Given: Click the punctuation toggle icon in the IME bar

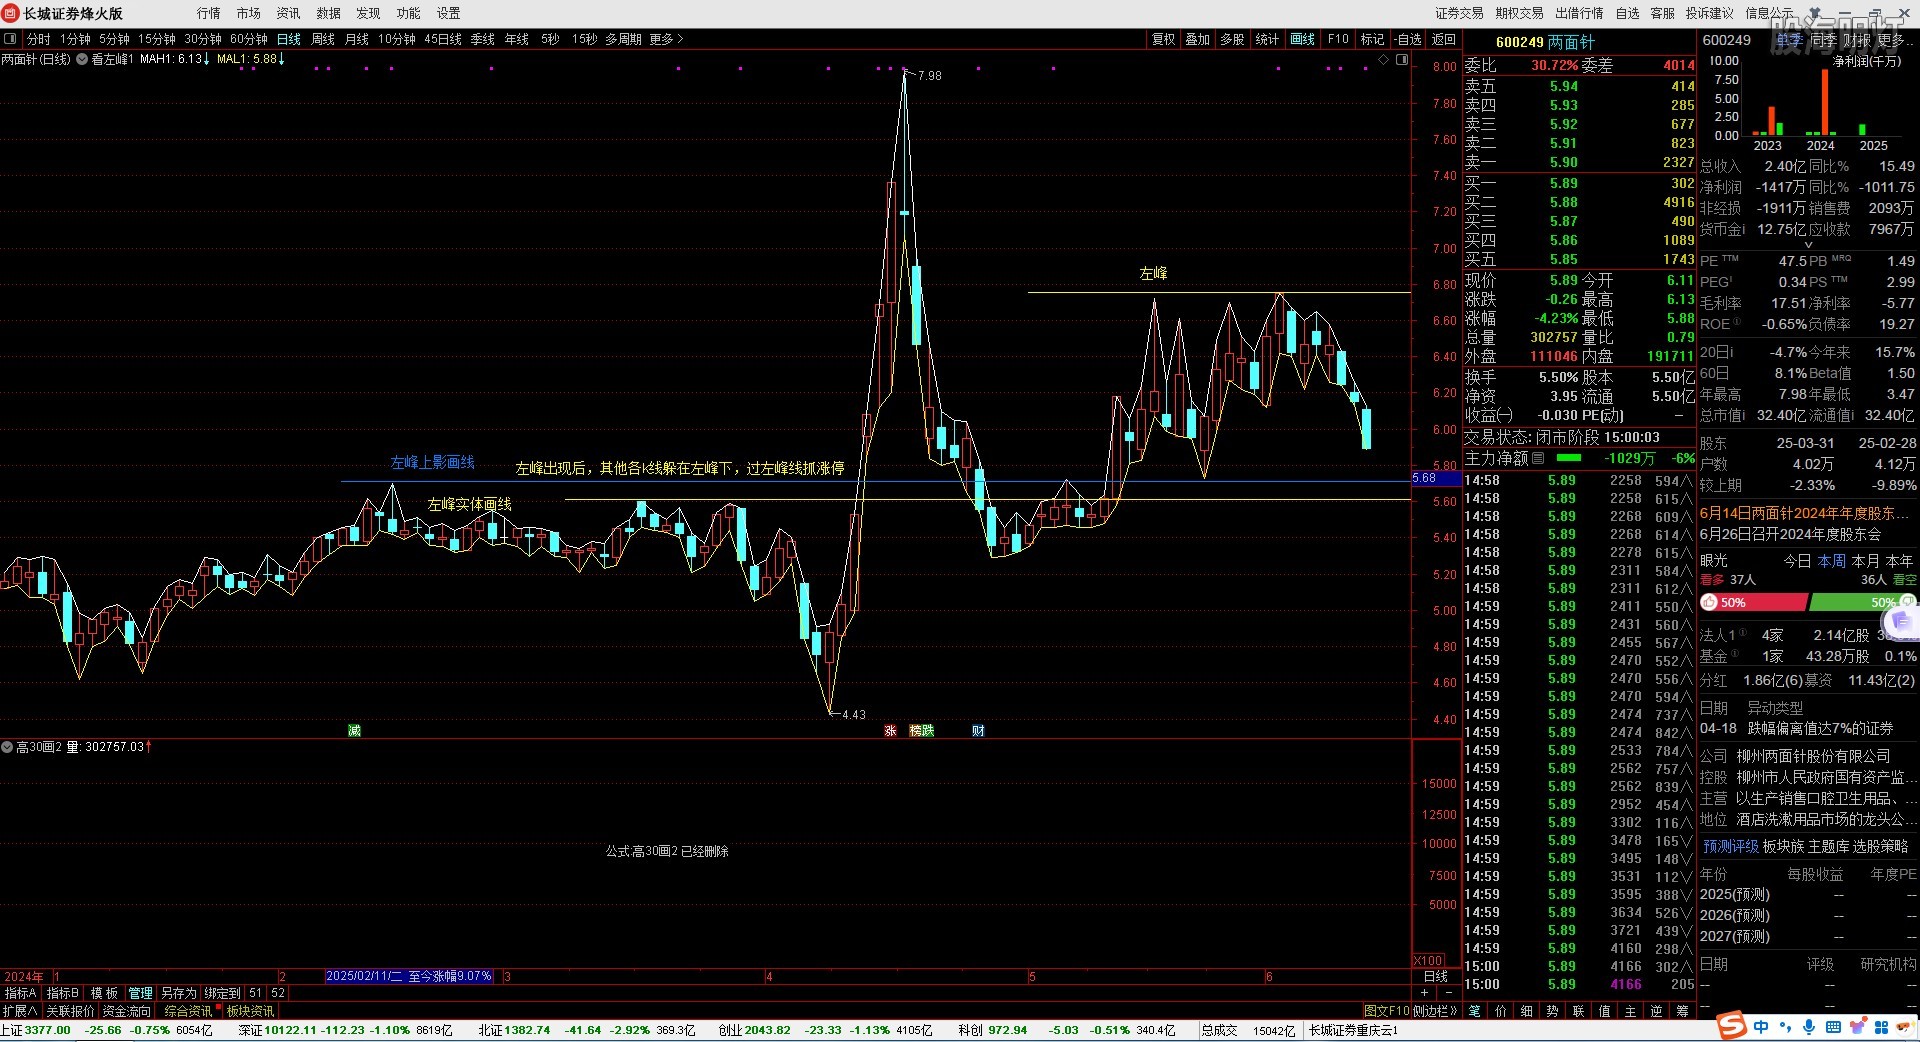Looking at the screenshot, I should point(1785,1027).
